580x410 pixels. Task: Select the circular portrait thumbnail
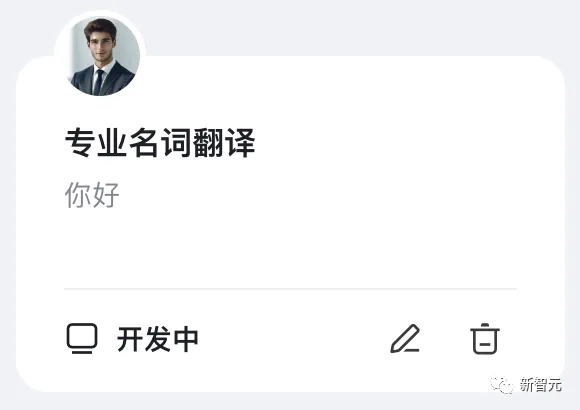(x=102, y=56)
